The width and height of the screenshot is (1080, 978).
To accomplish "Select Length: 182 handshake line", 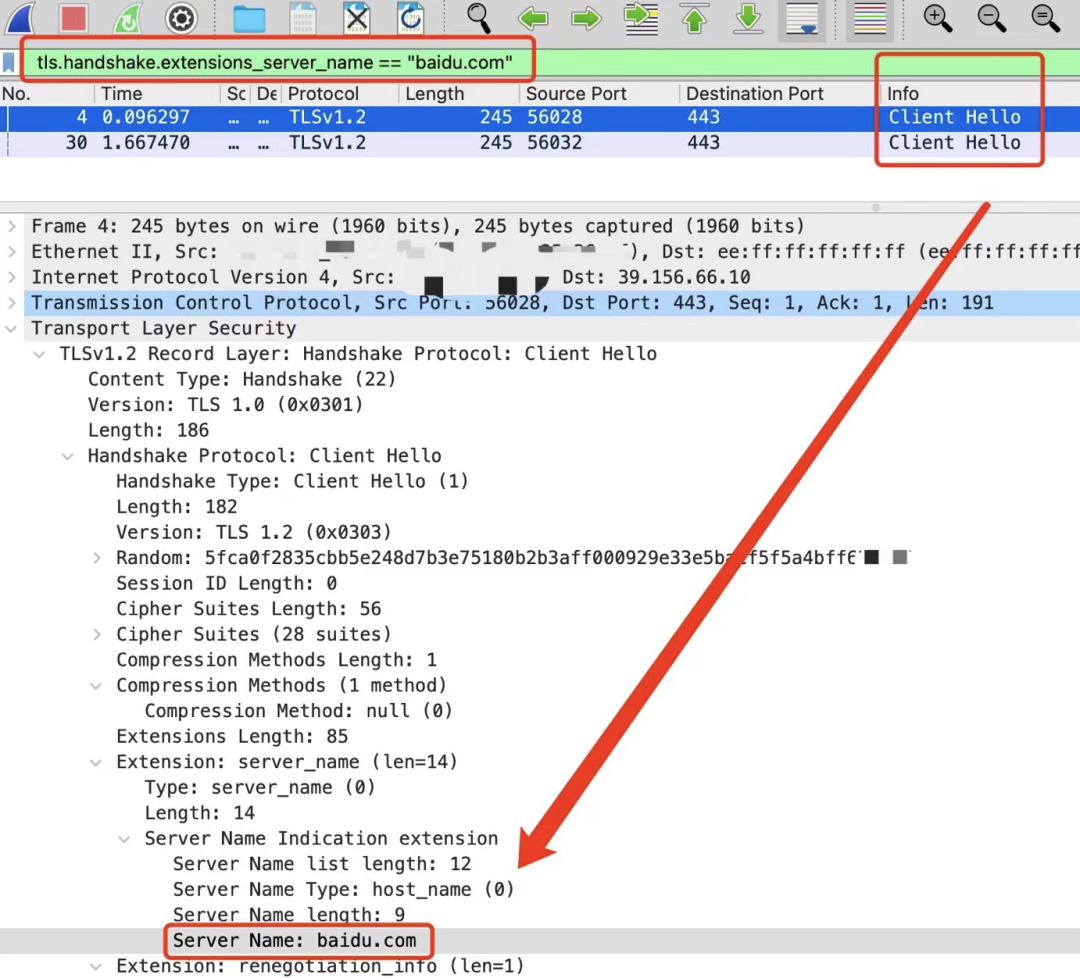I will [176, 507].
